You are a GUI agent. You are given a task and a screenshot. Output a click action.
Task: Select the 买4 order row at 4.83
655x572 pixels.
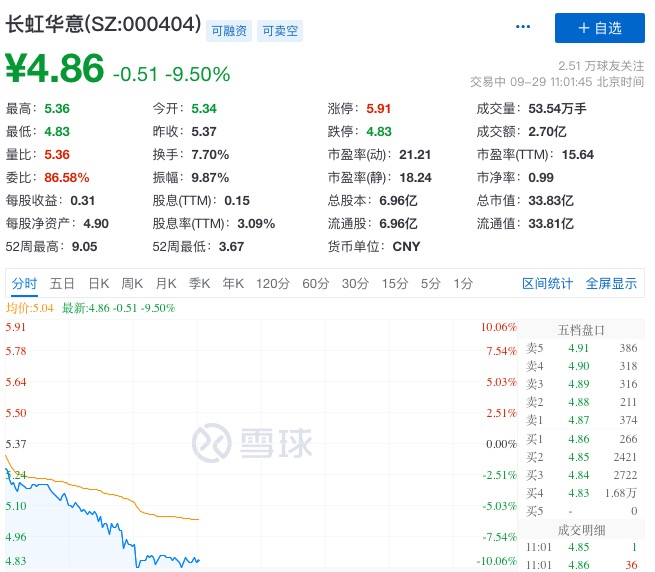pyautogui.click(x=581, y=493)
